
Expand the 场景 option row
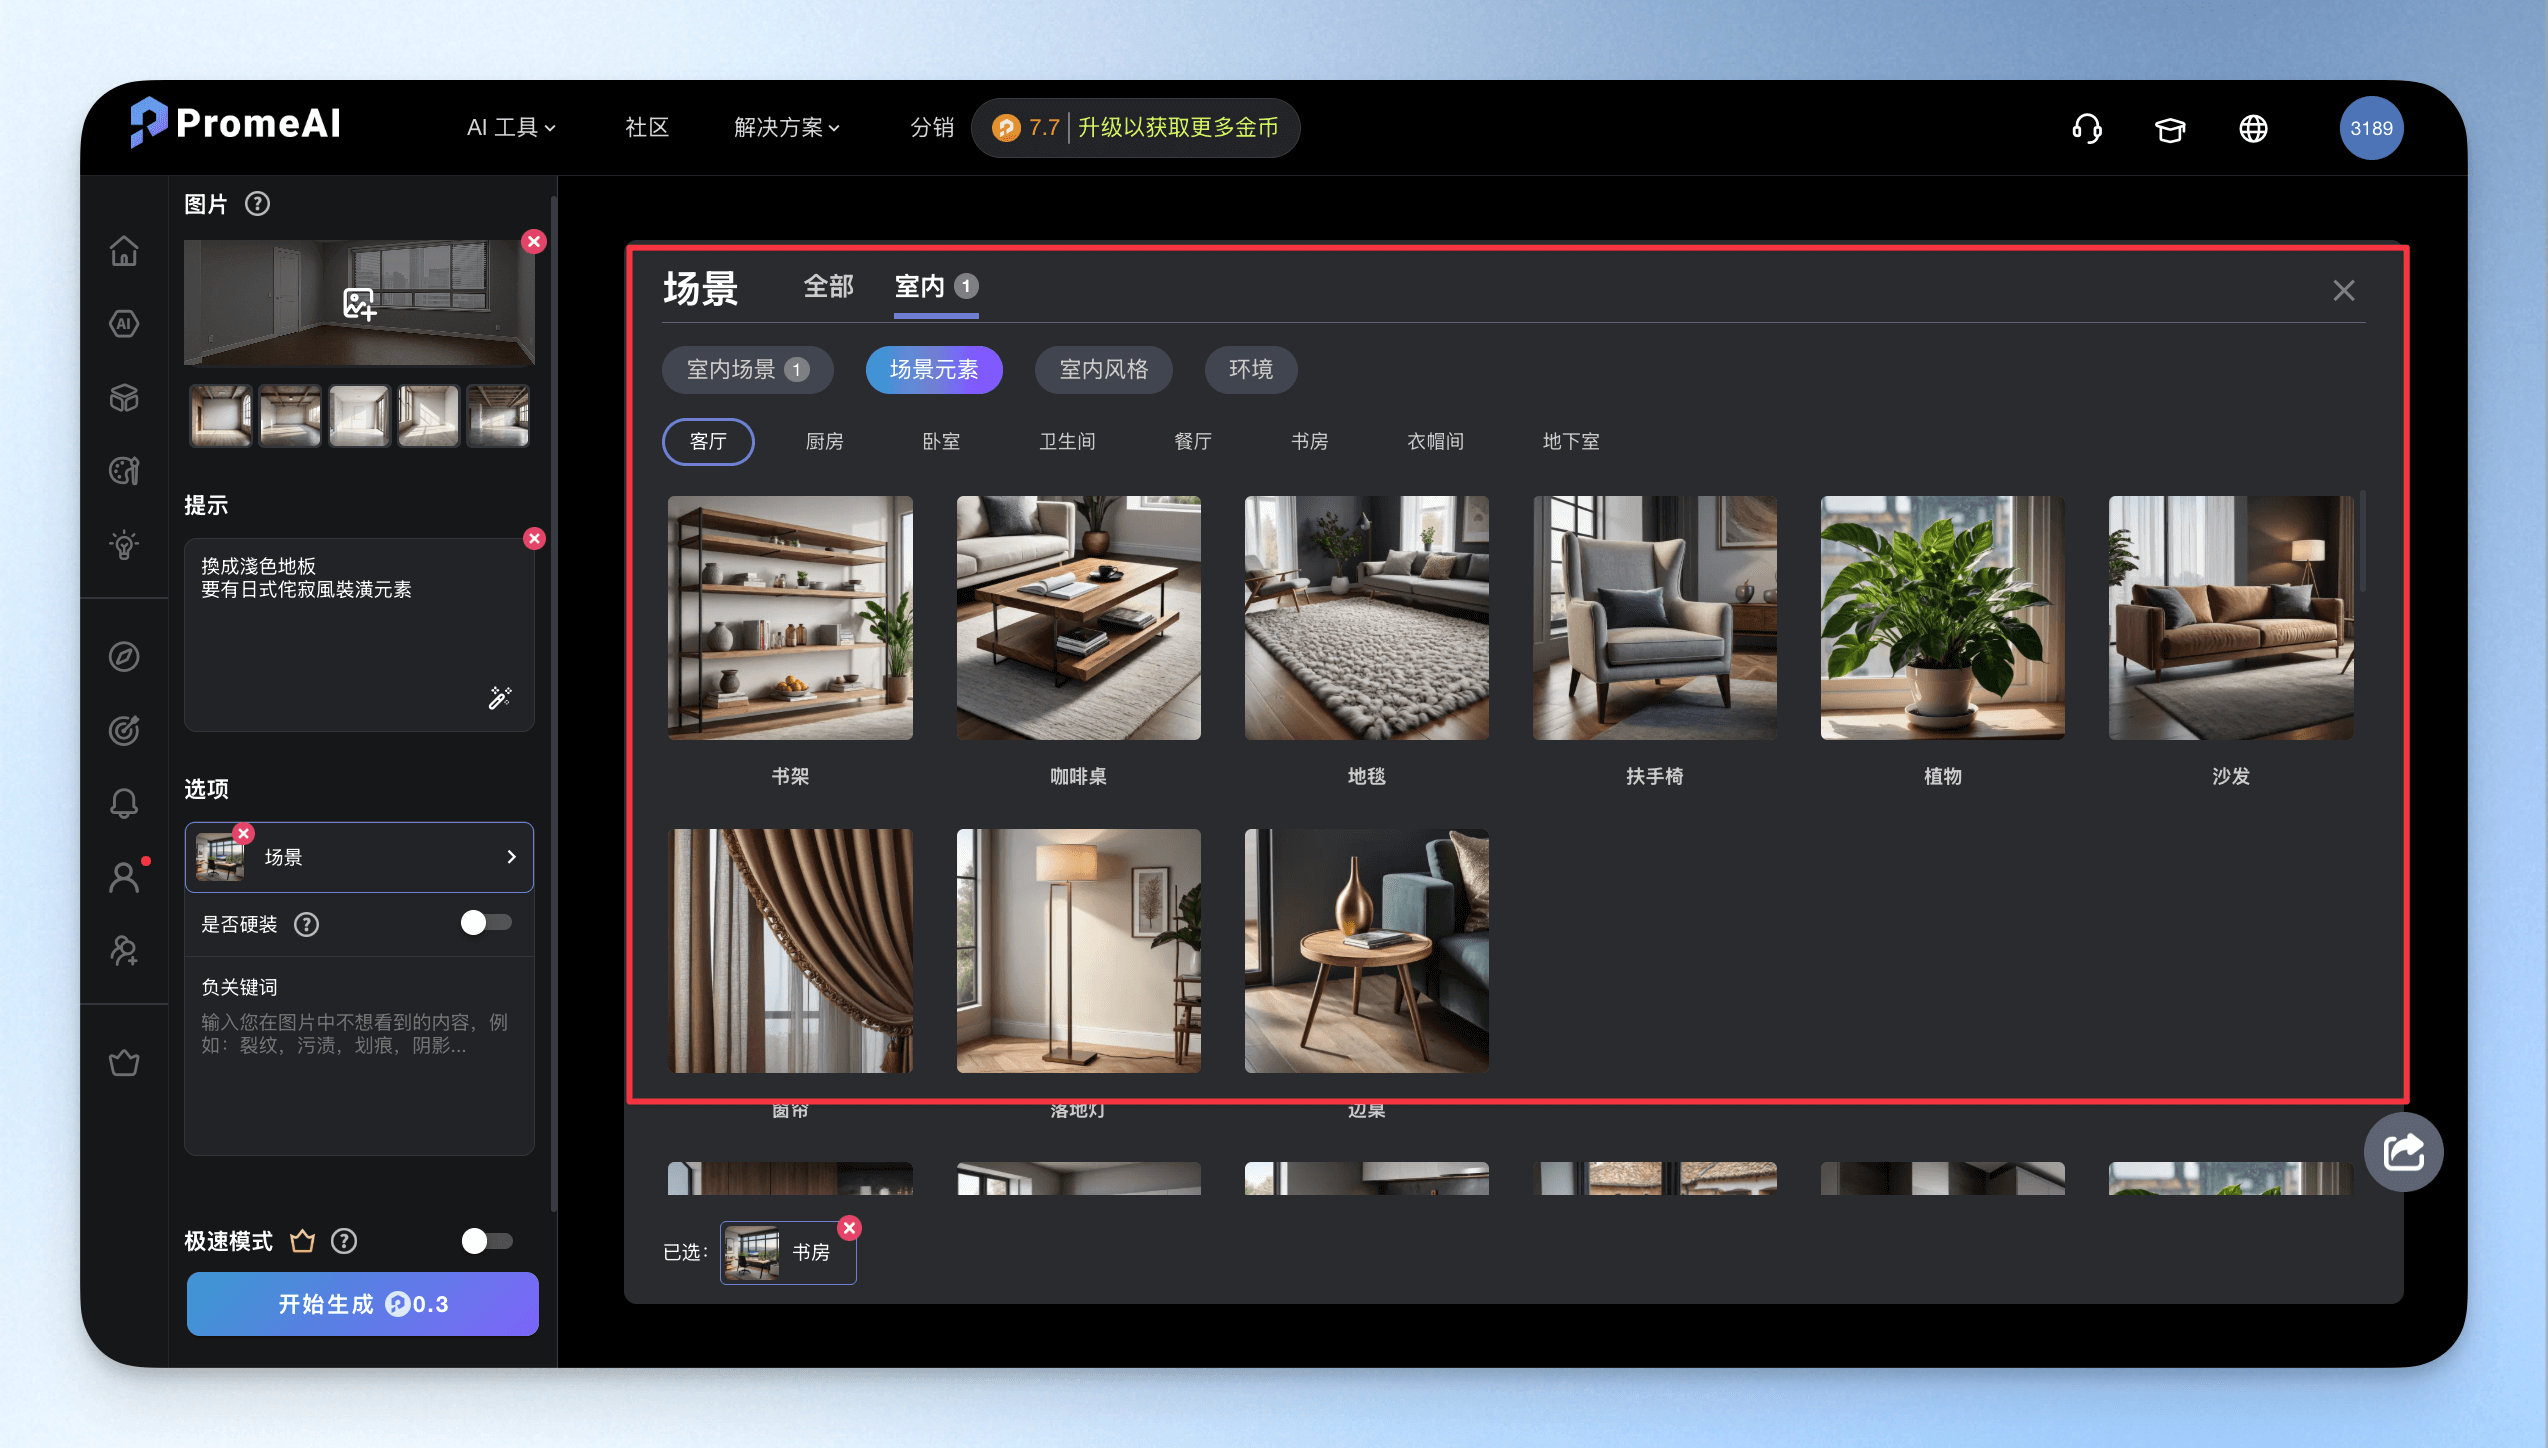tap(359, 857)
